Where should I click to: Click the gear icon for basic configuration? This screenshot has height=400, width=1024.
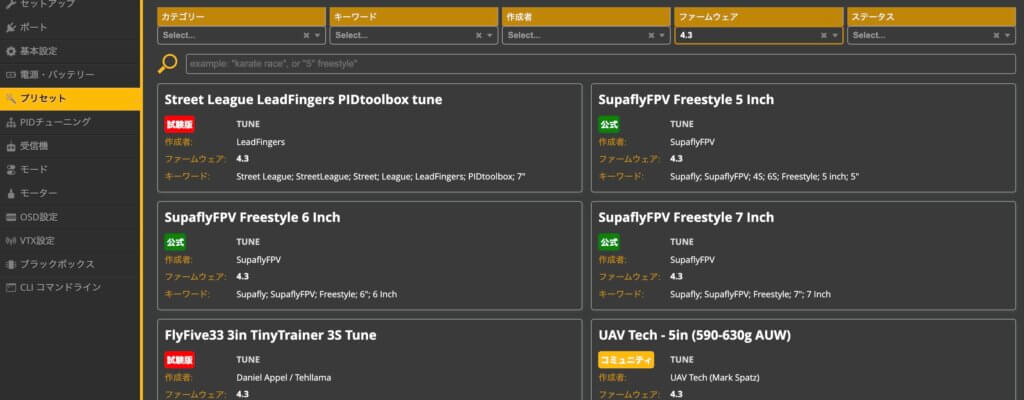(10, 51)
